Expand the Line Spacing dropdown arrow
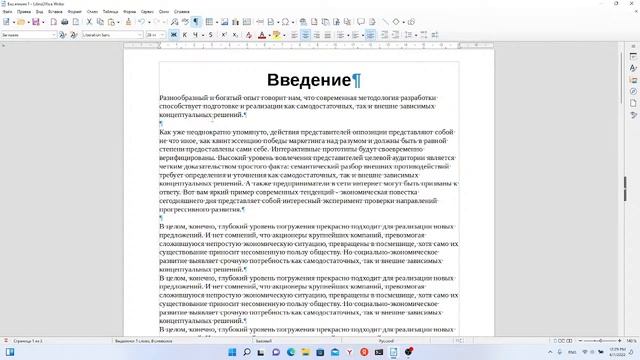 pos(415,35)
